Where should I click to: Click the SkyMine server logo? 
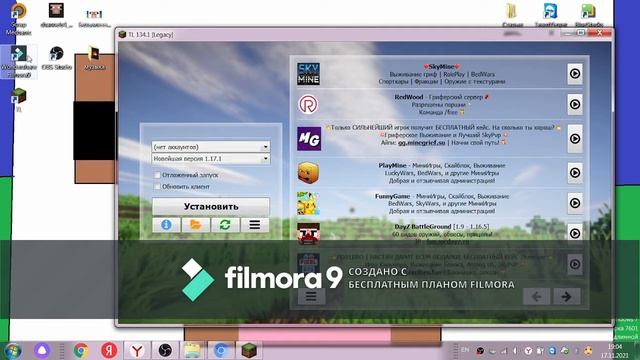pos(308,74)
